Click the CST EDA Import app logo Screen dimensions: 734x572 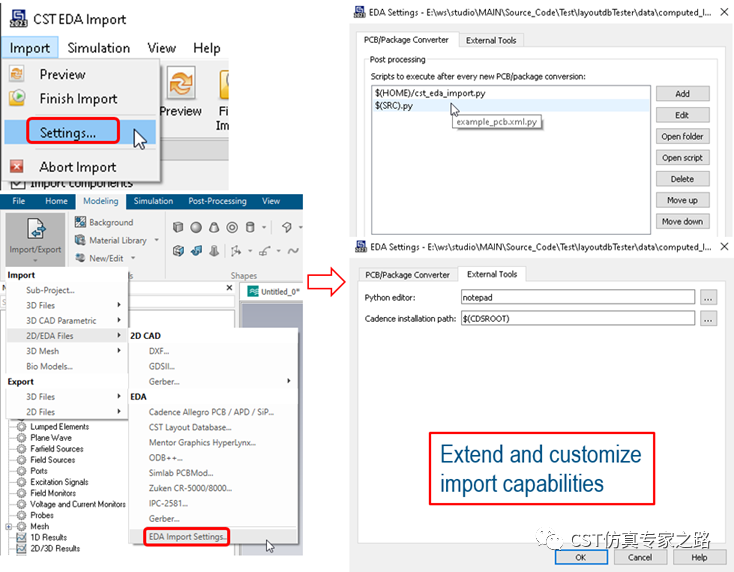click(19, 18)
